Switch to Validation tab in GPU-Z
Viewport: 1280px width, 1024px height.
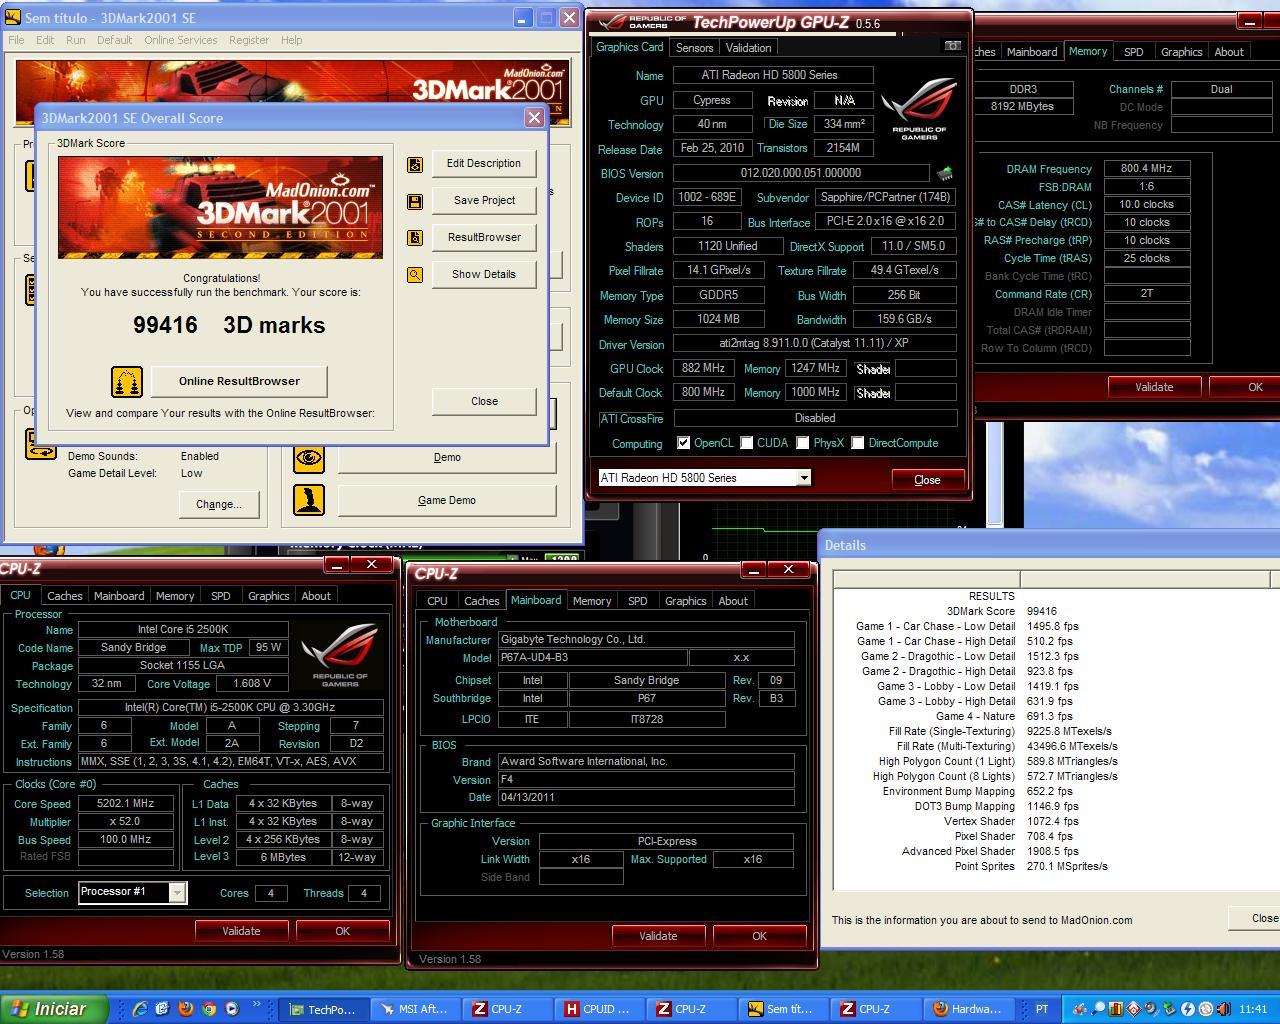[x=748, y=48]
